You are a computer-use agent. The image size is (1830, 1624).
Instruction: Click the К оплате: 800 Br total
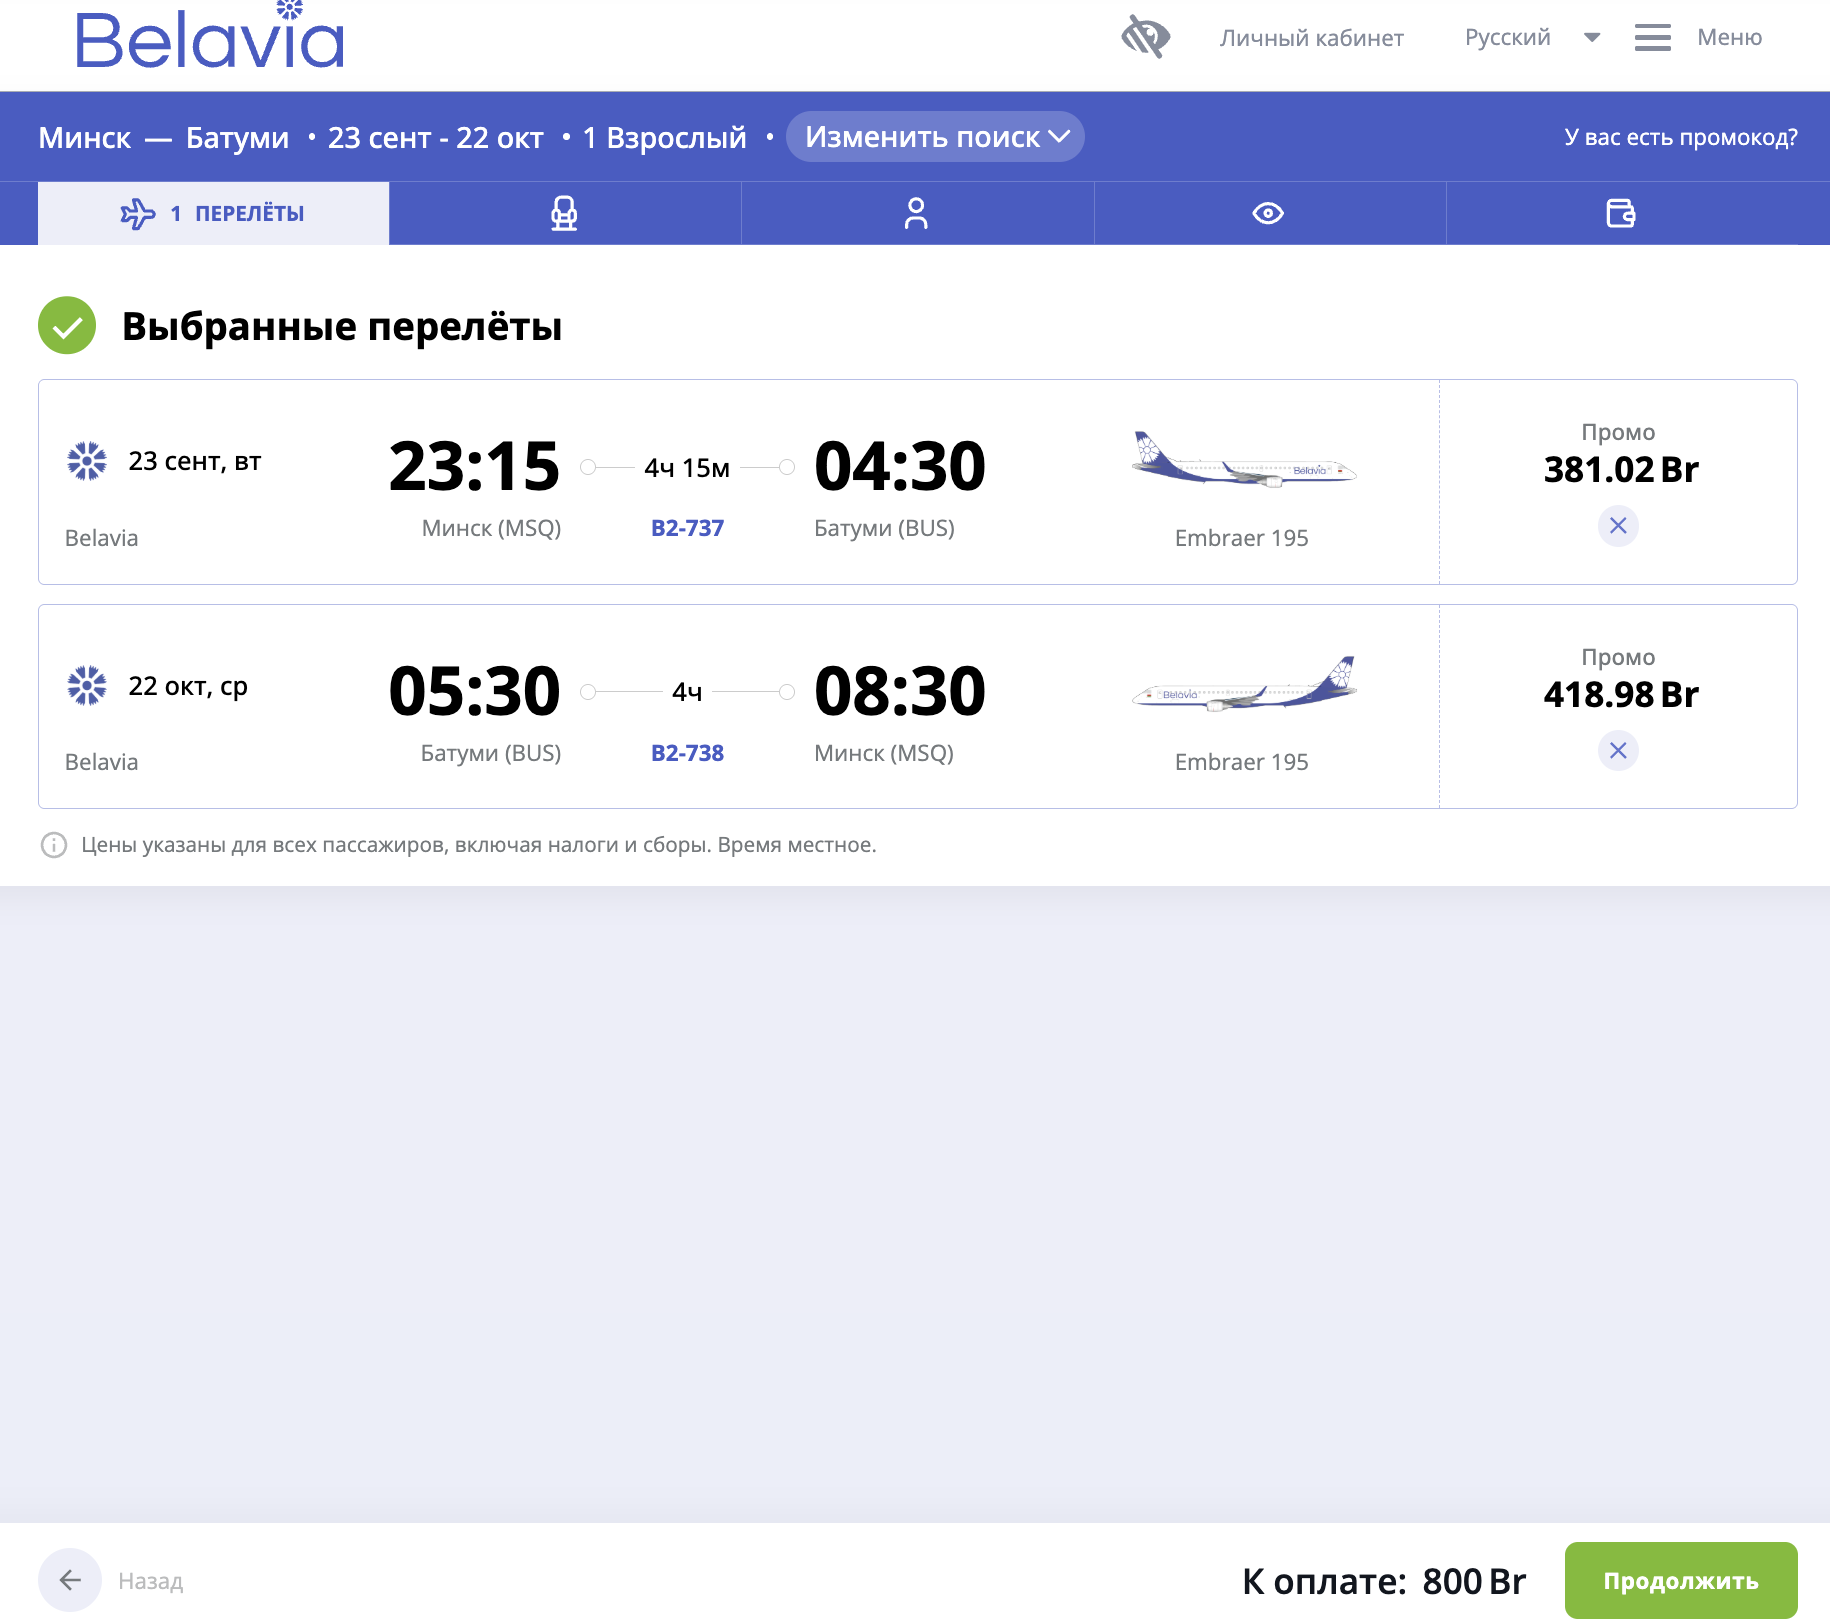1383,1581
